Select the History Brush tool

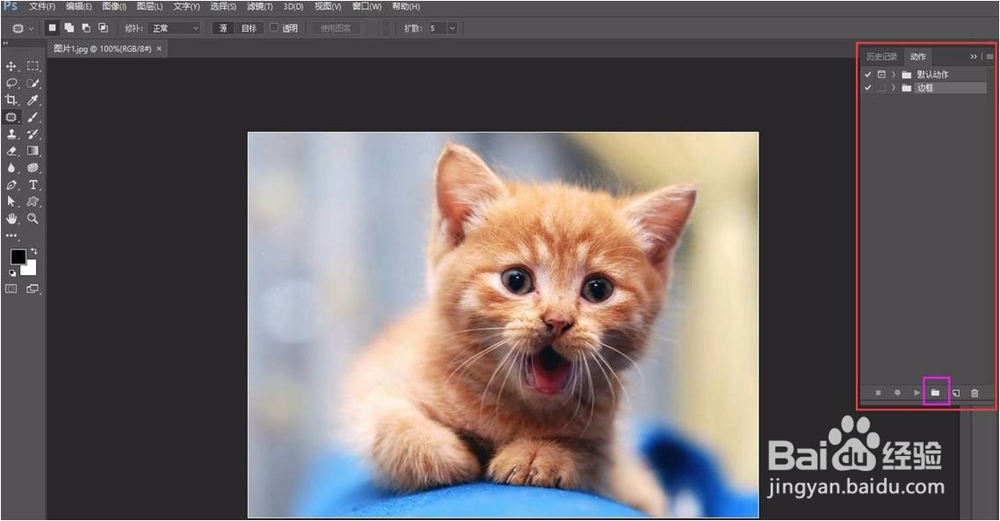(33, 134)
